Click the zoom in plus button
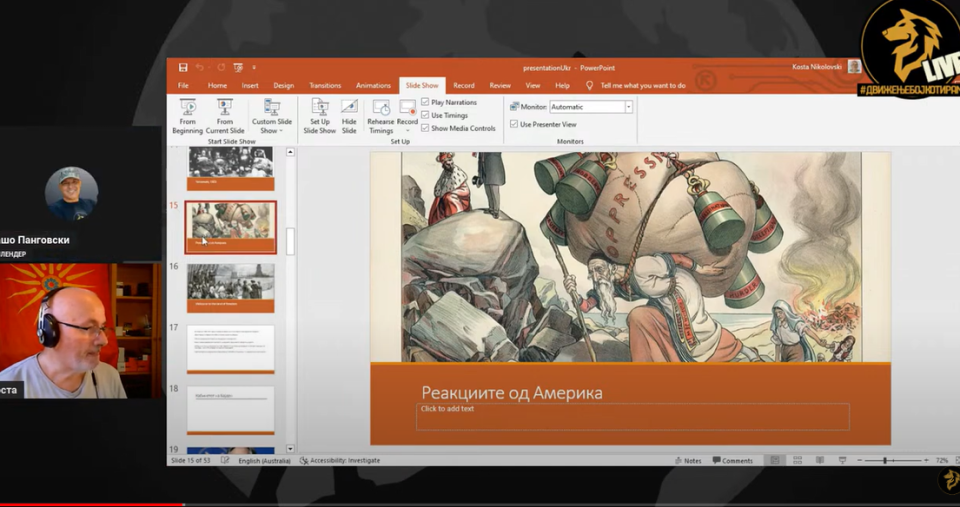This screenshot has width=960, height=507. [x=926, y=460]
